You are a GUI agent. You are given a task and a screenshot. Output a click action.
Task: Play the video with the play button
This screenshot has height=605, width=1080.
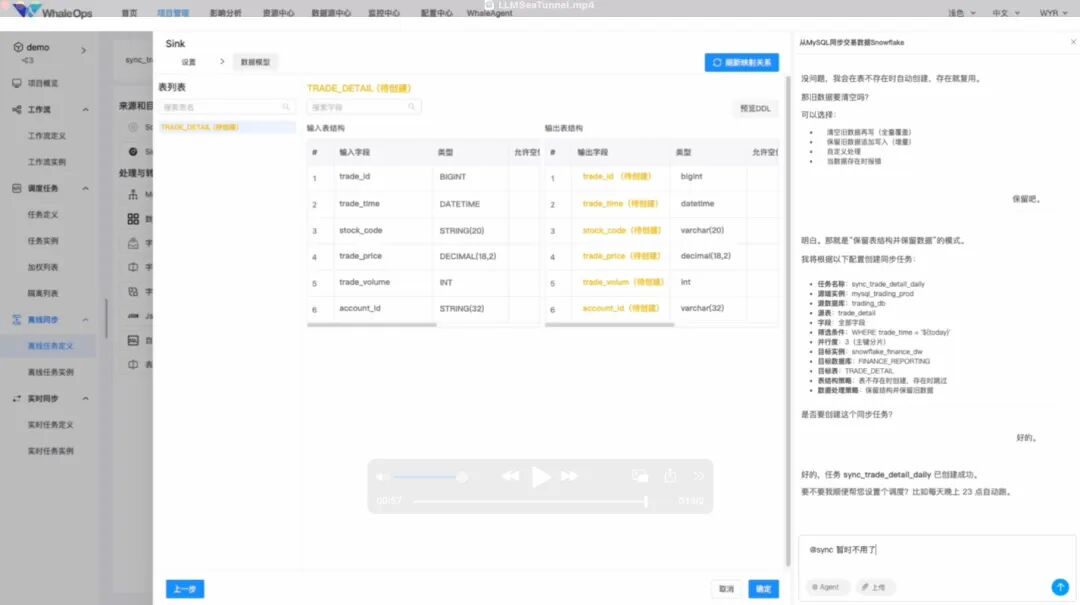[x=541, y=476]
